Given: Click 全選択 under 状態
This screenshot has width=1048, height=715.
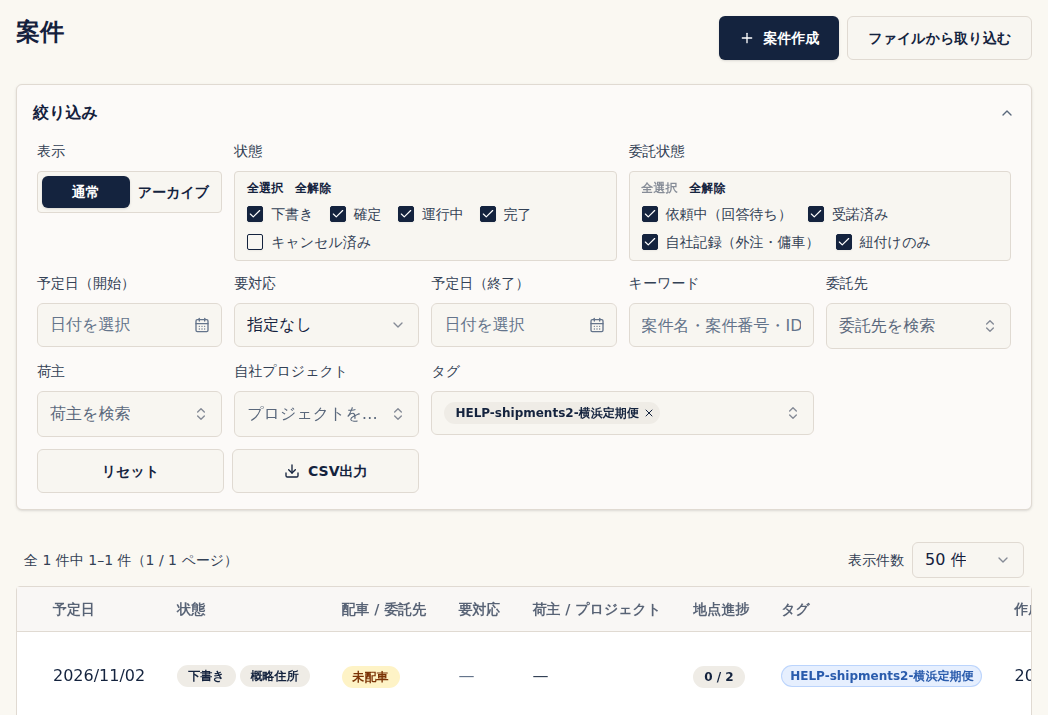Looking at the screenshot, I should point(265,188).
